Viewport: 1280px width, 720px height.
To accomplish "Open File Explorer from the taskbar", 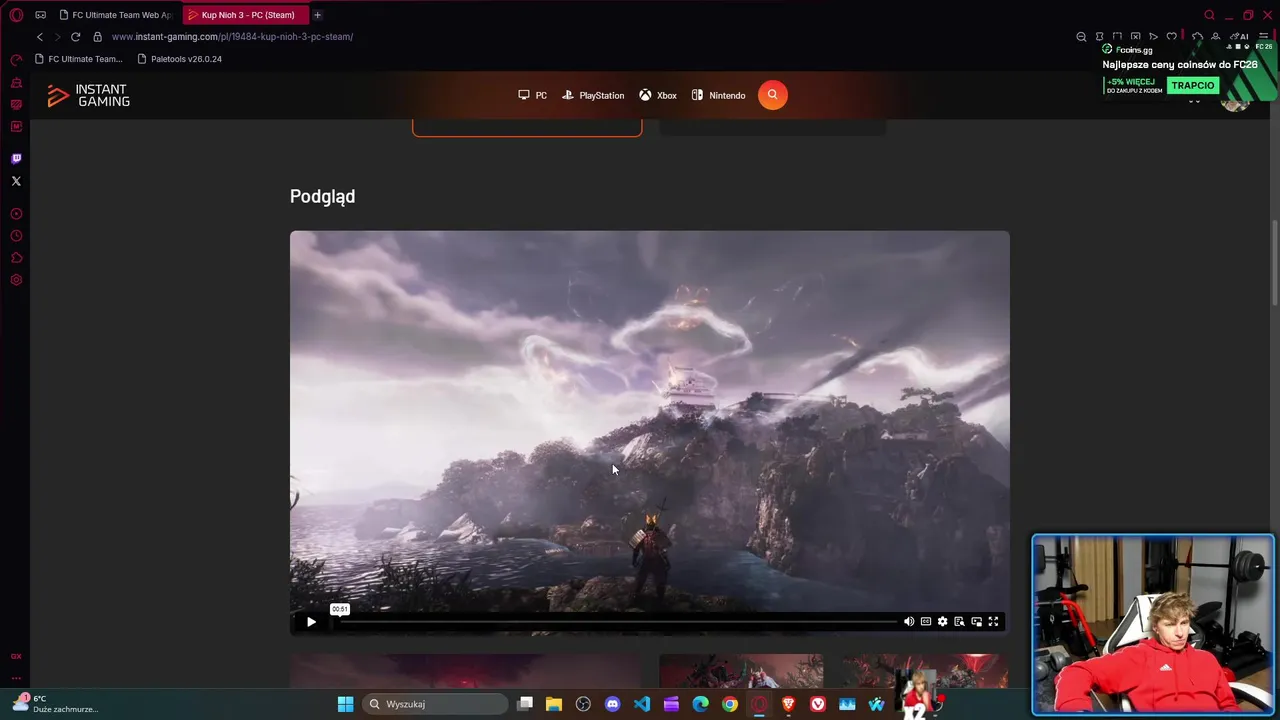I will 554,704.
